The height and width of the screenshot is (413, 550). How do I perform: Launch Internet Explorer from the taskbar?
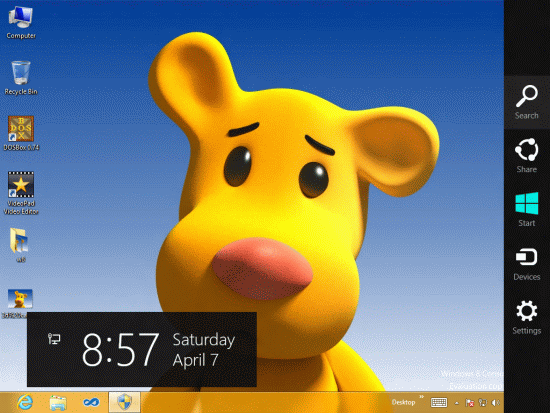(25, 402)
